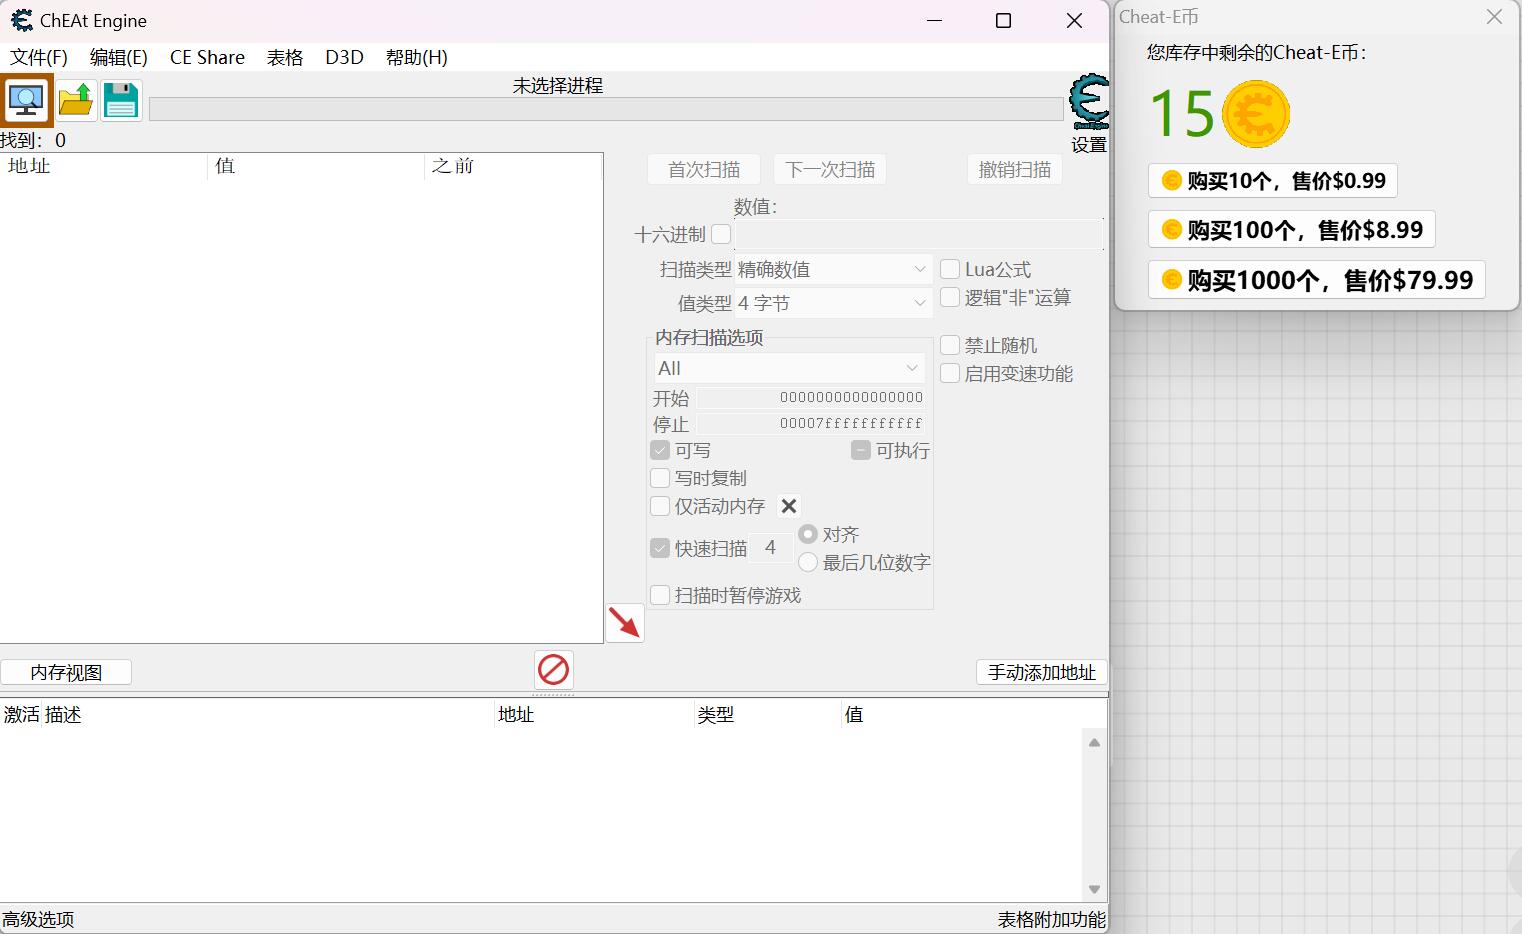Viewport: 1522px width, 934px height.
Task: Click the D3D menu item
Action: point(344,57)
